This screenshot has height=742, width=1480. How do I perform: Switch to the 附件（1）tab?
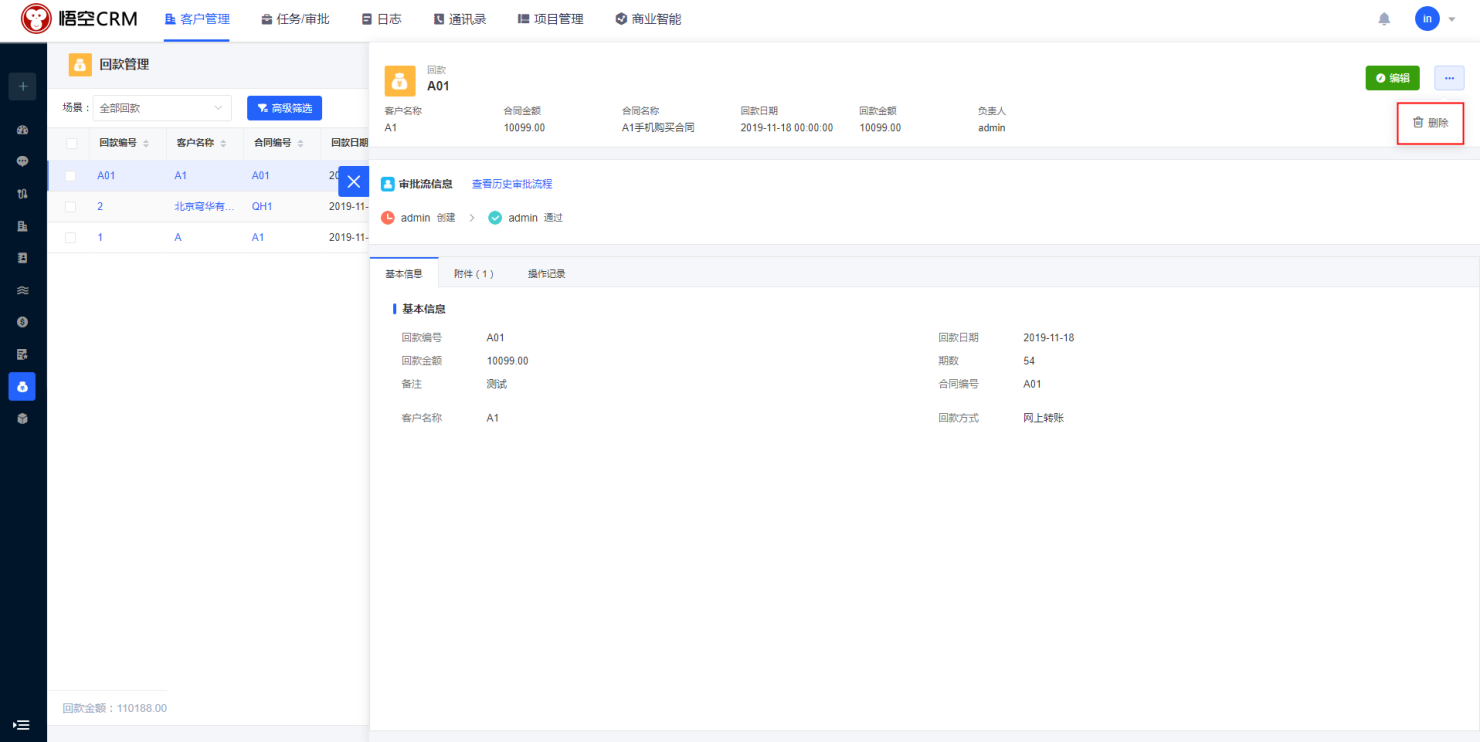click(x=474, y=274)
